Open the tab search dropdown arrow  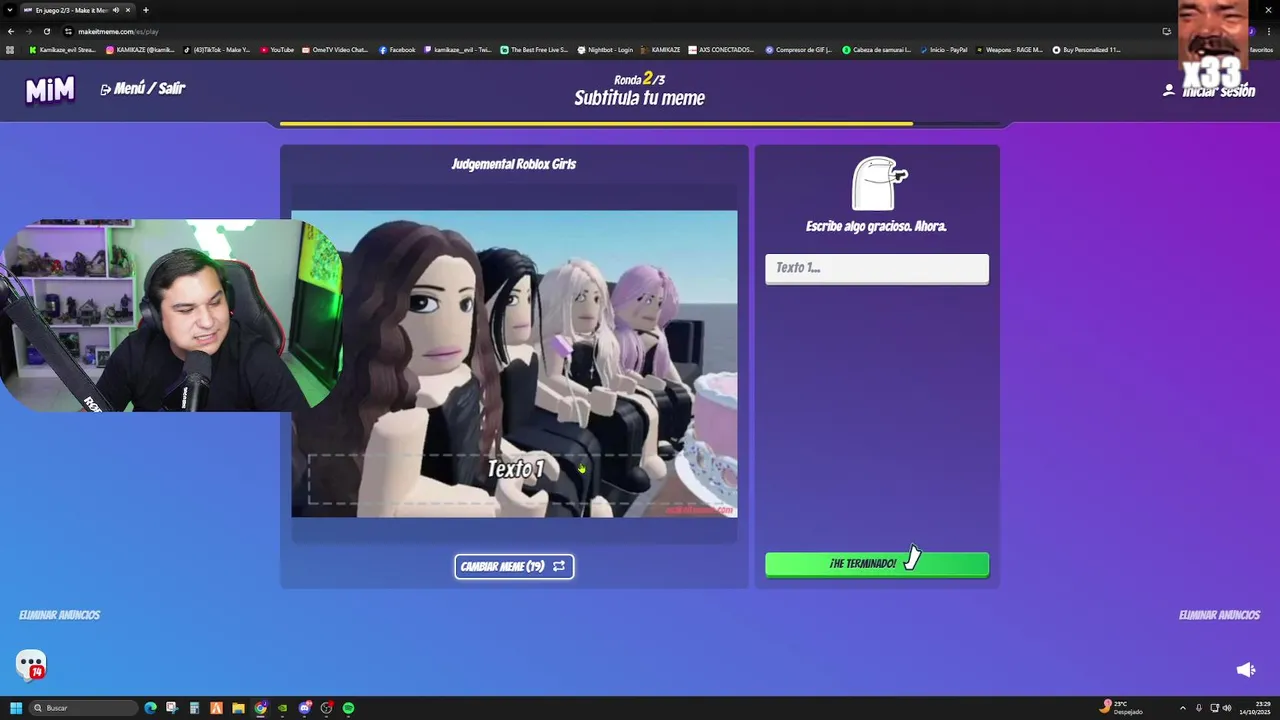10,10
